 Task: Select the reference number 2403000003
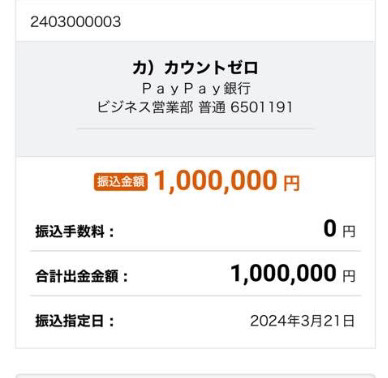tap(76, 22)
